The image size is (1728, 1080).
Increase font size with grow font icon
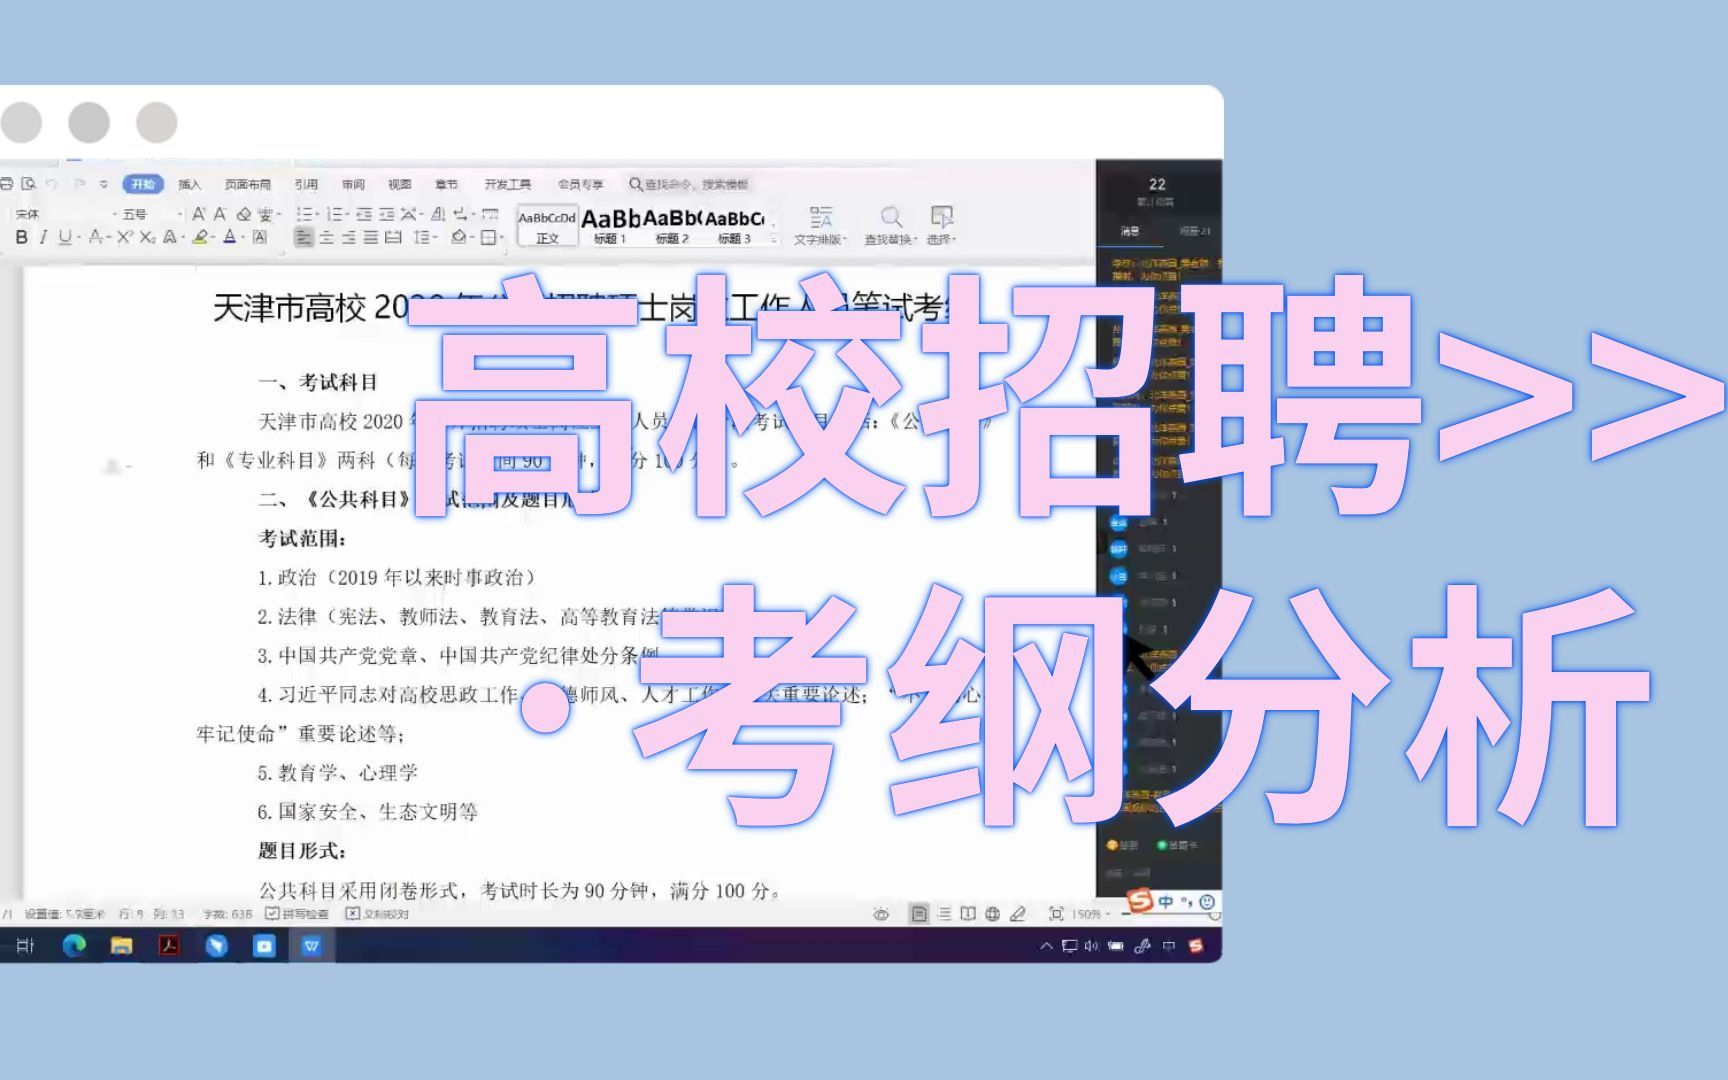click(x=198, y=214)
